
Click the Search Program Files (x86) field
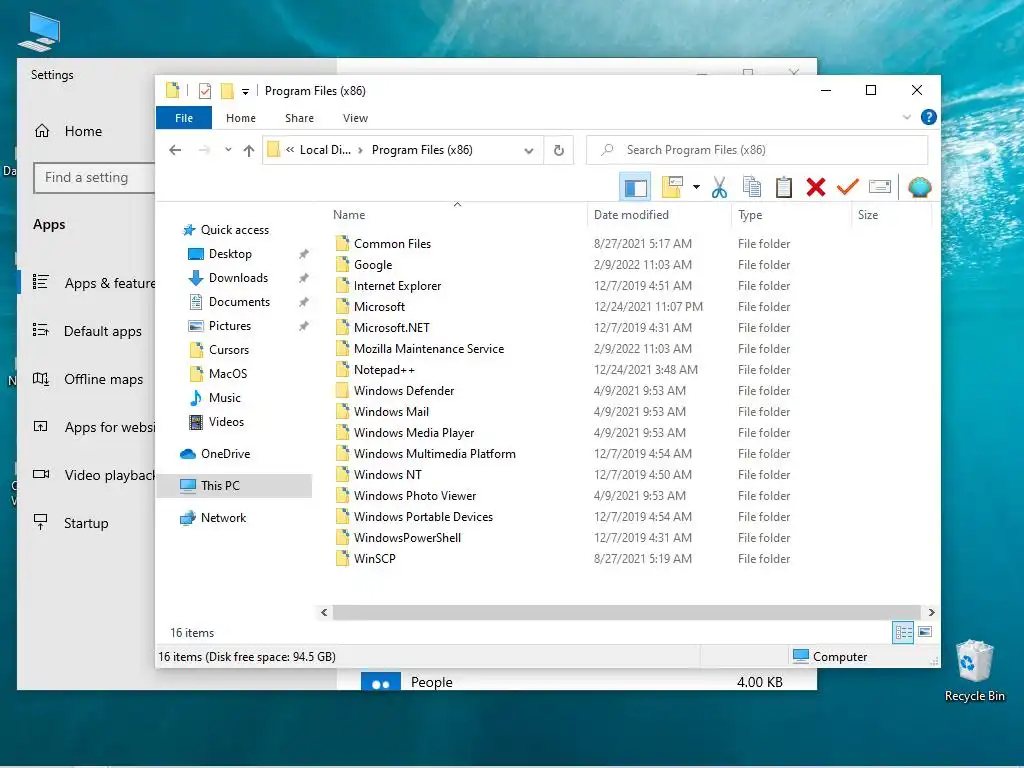click(757, 150)
